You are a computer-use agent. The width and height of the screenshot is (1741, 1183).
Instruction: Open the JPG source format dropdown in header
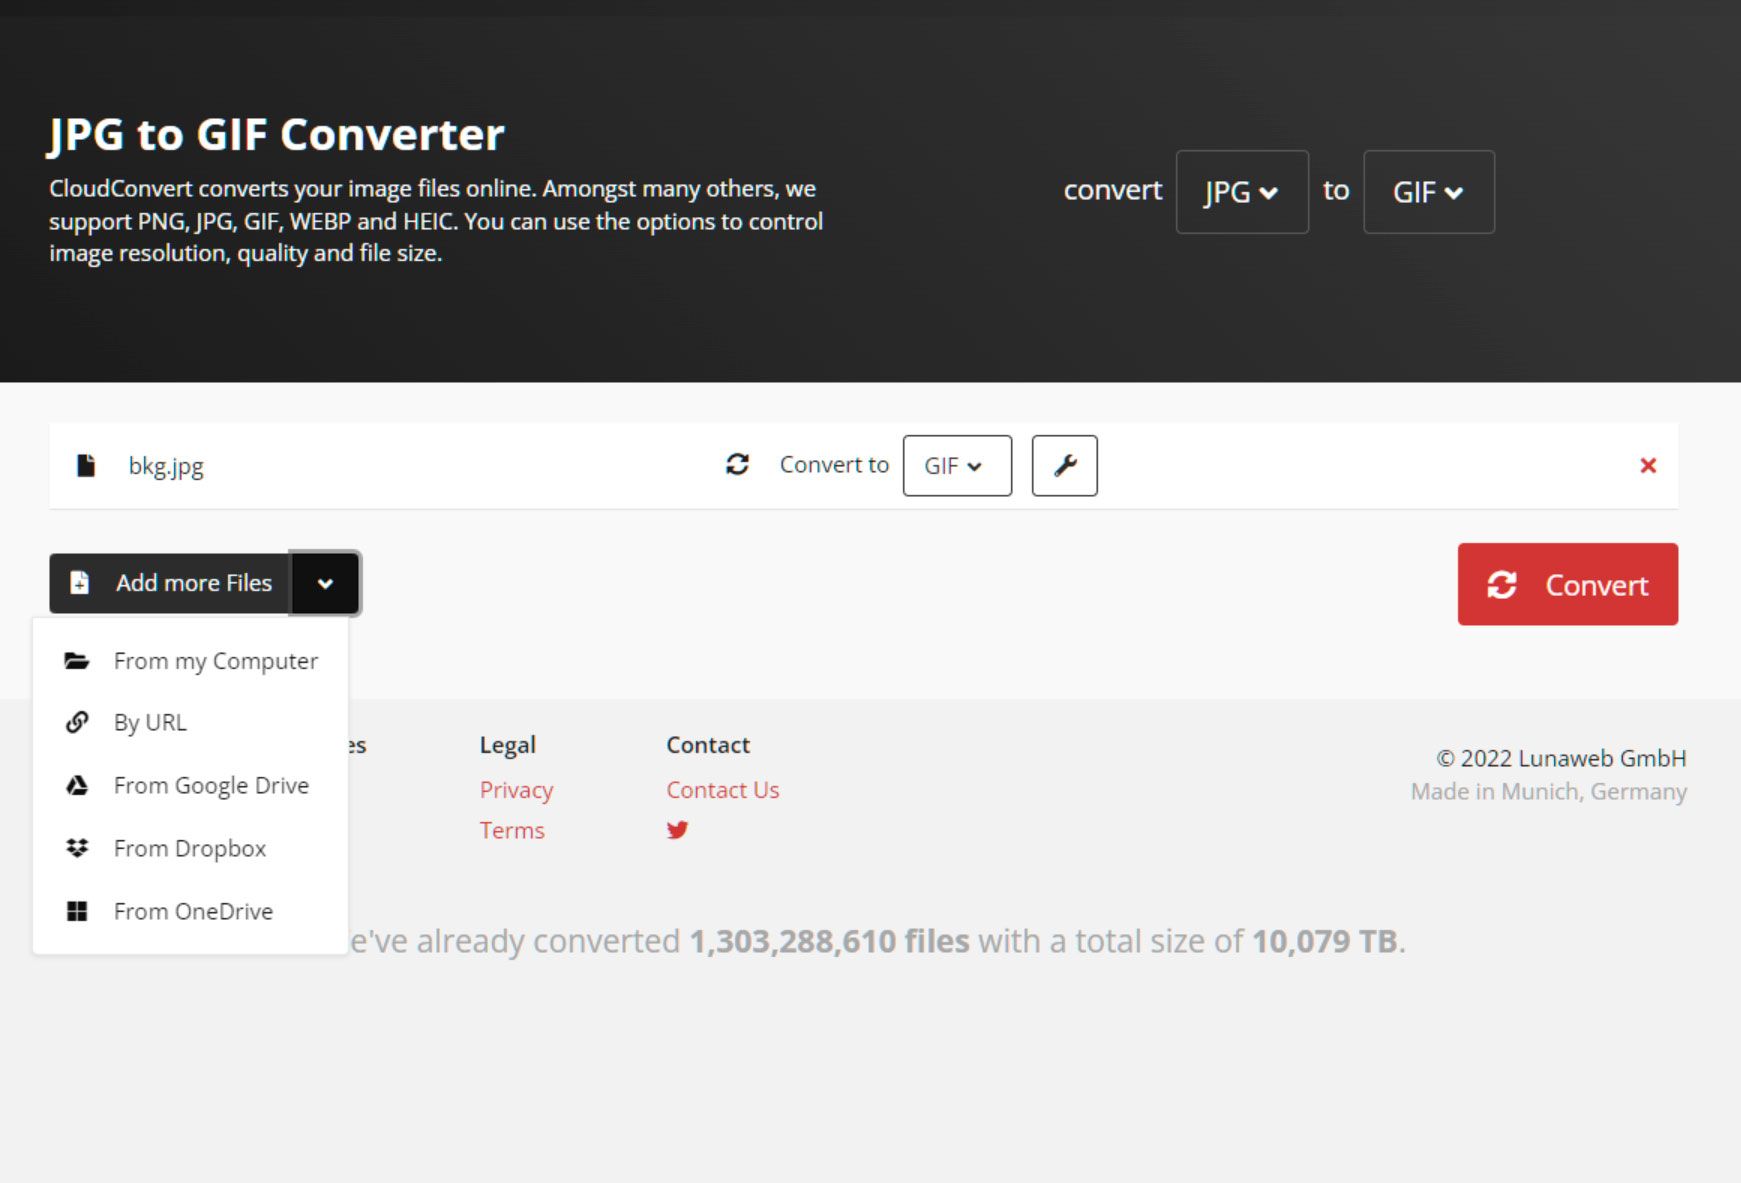(1242, 192)
